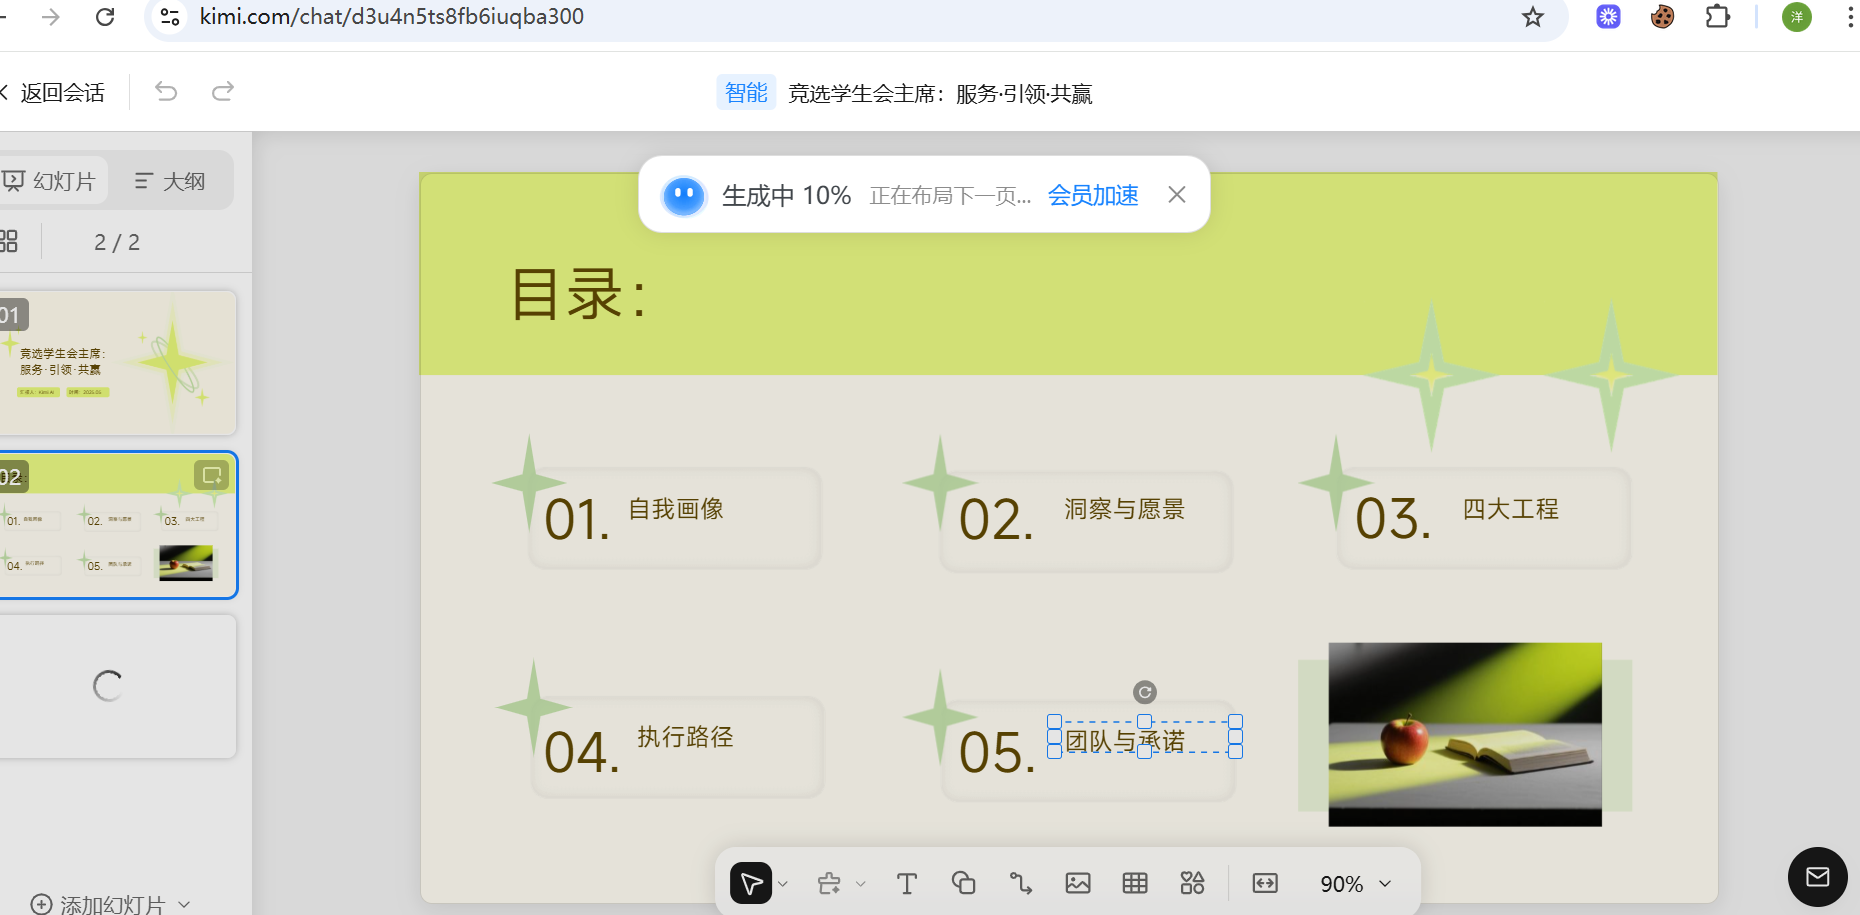1860x915 pixels.
Task: Select the Connector line tool
Action: coord(1020,883)
